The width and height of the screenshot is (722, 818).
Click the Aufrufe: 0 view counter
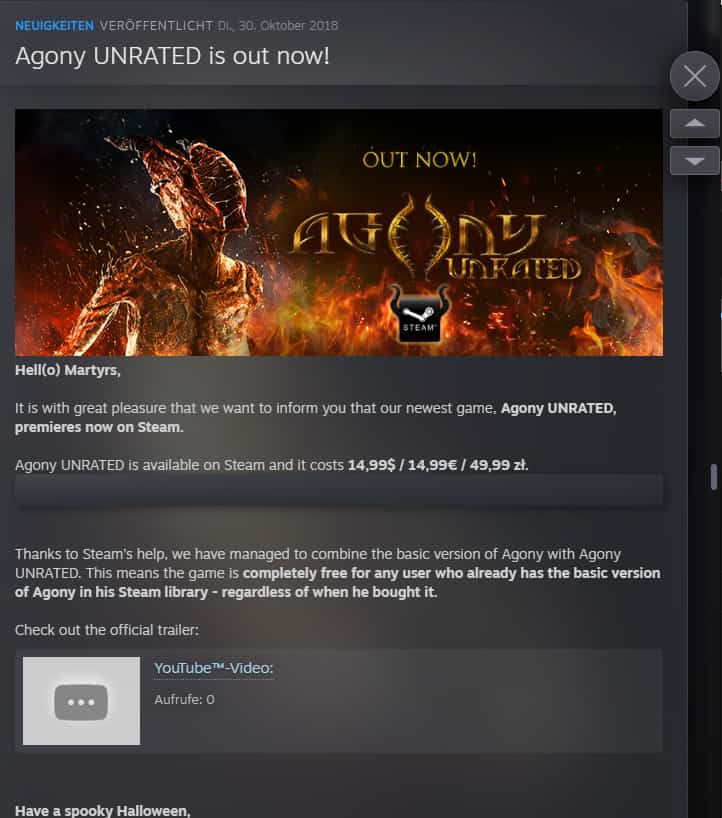[184, 699]
